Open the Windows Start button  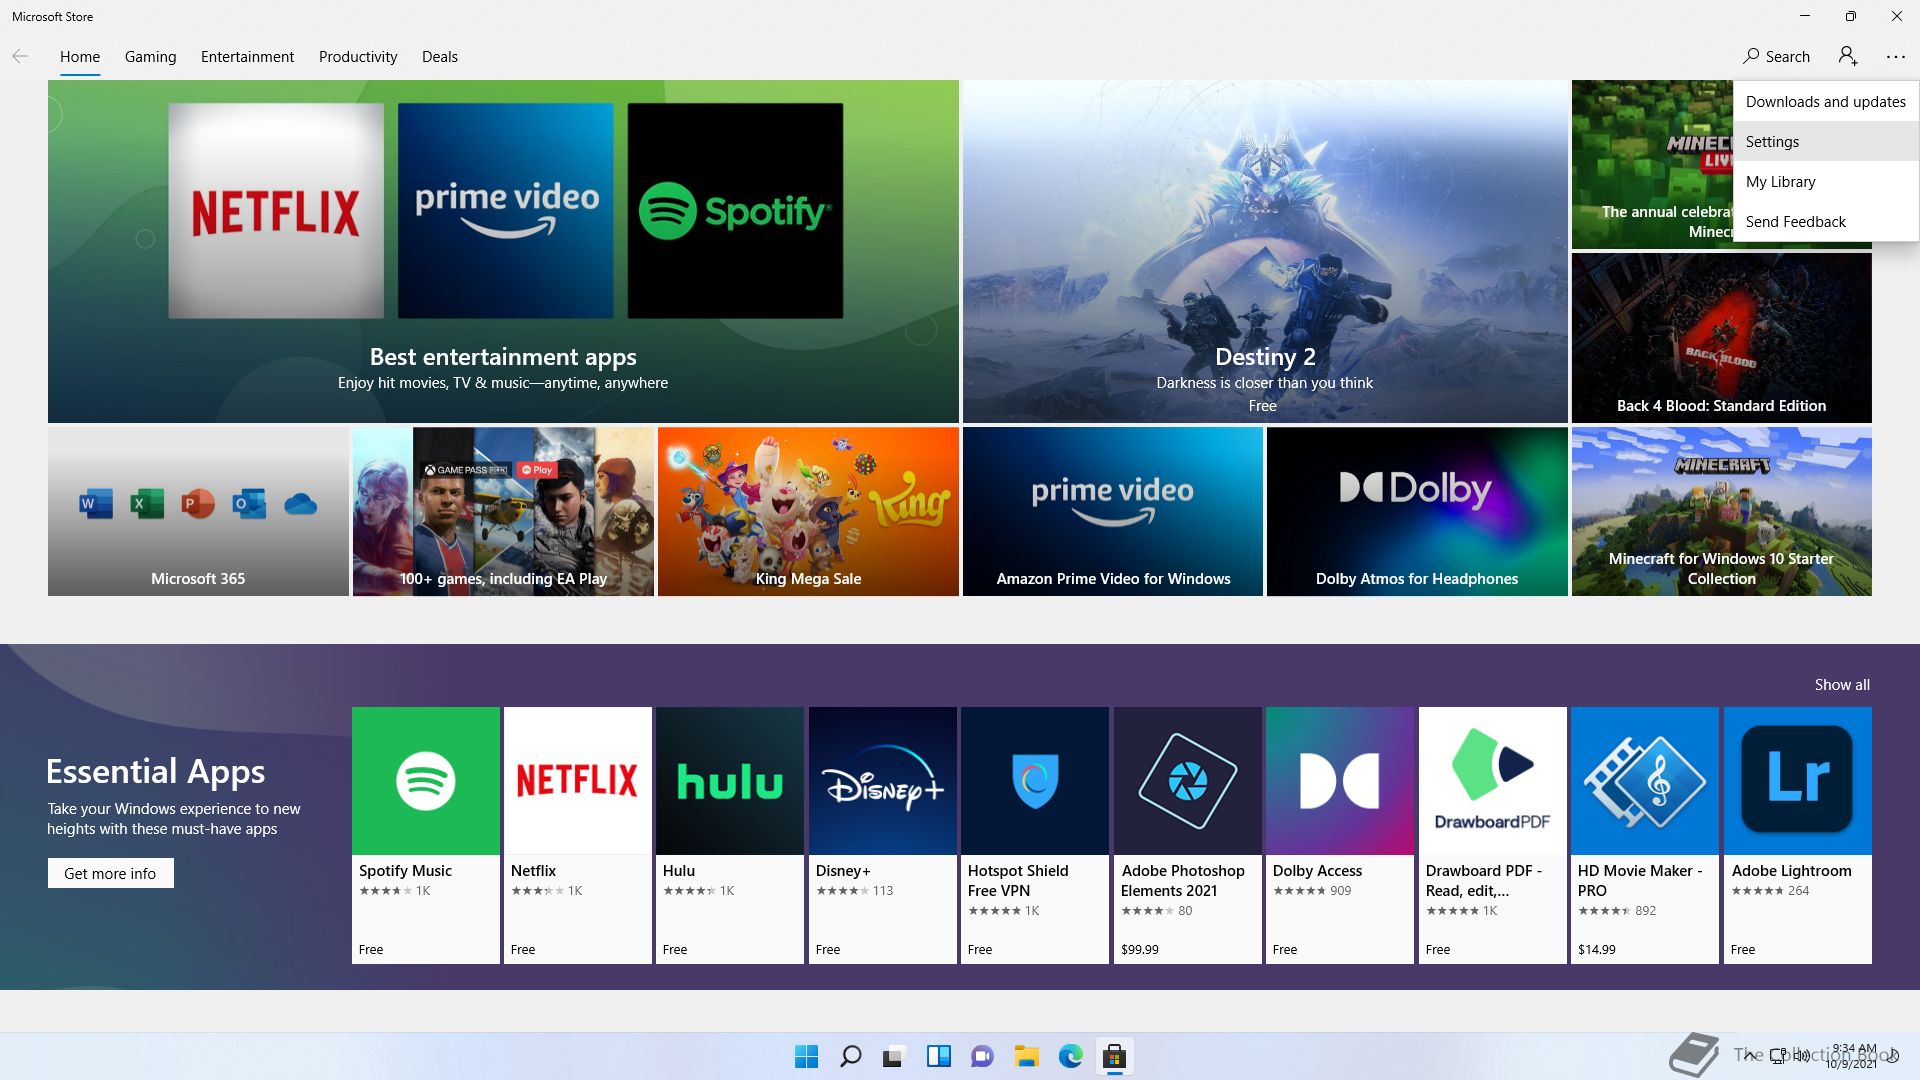click(x=806, y=1057)
